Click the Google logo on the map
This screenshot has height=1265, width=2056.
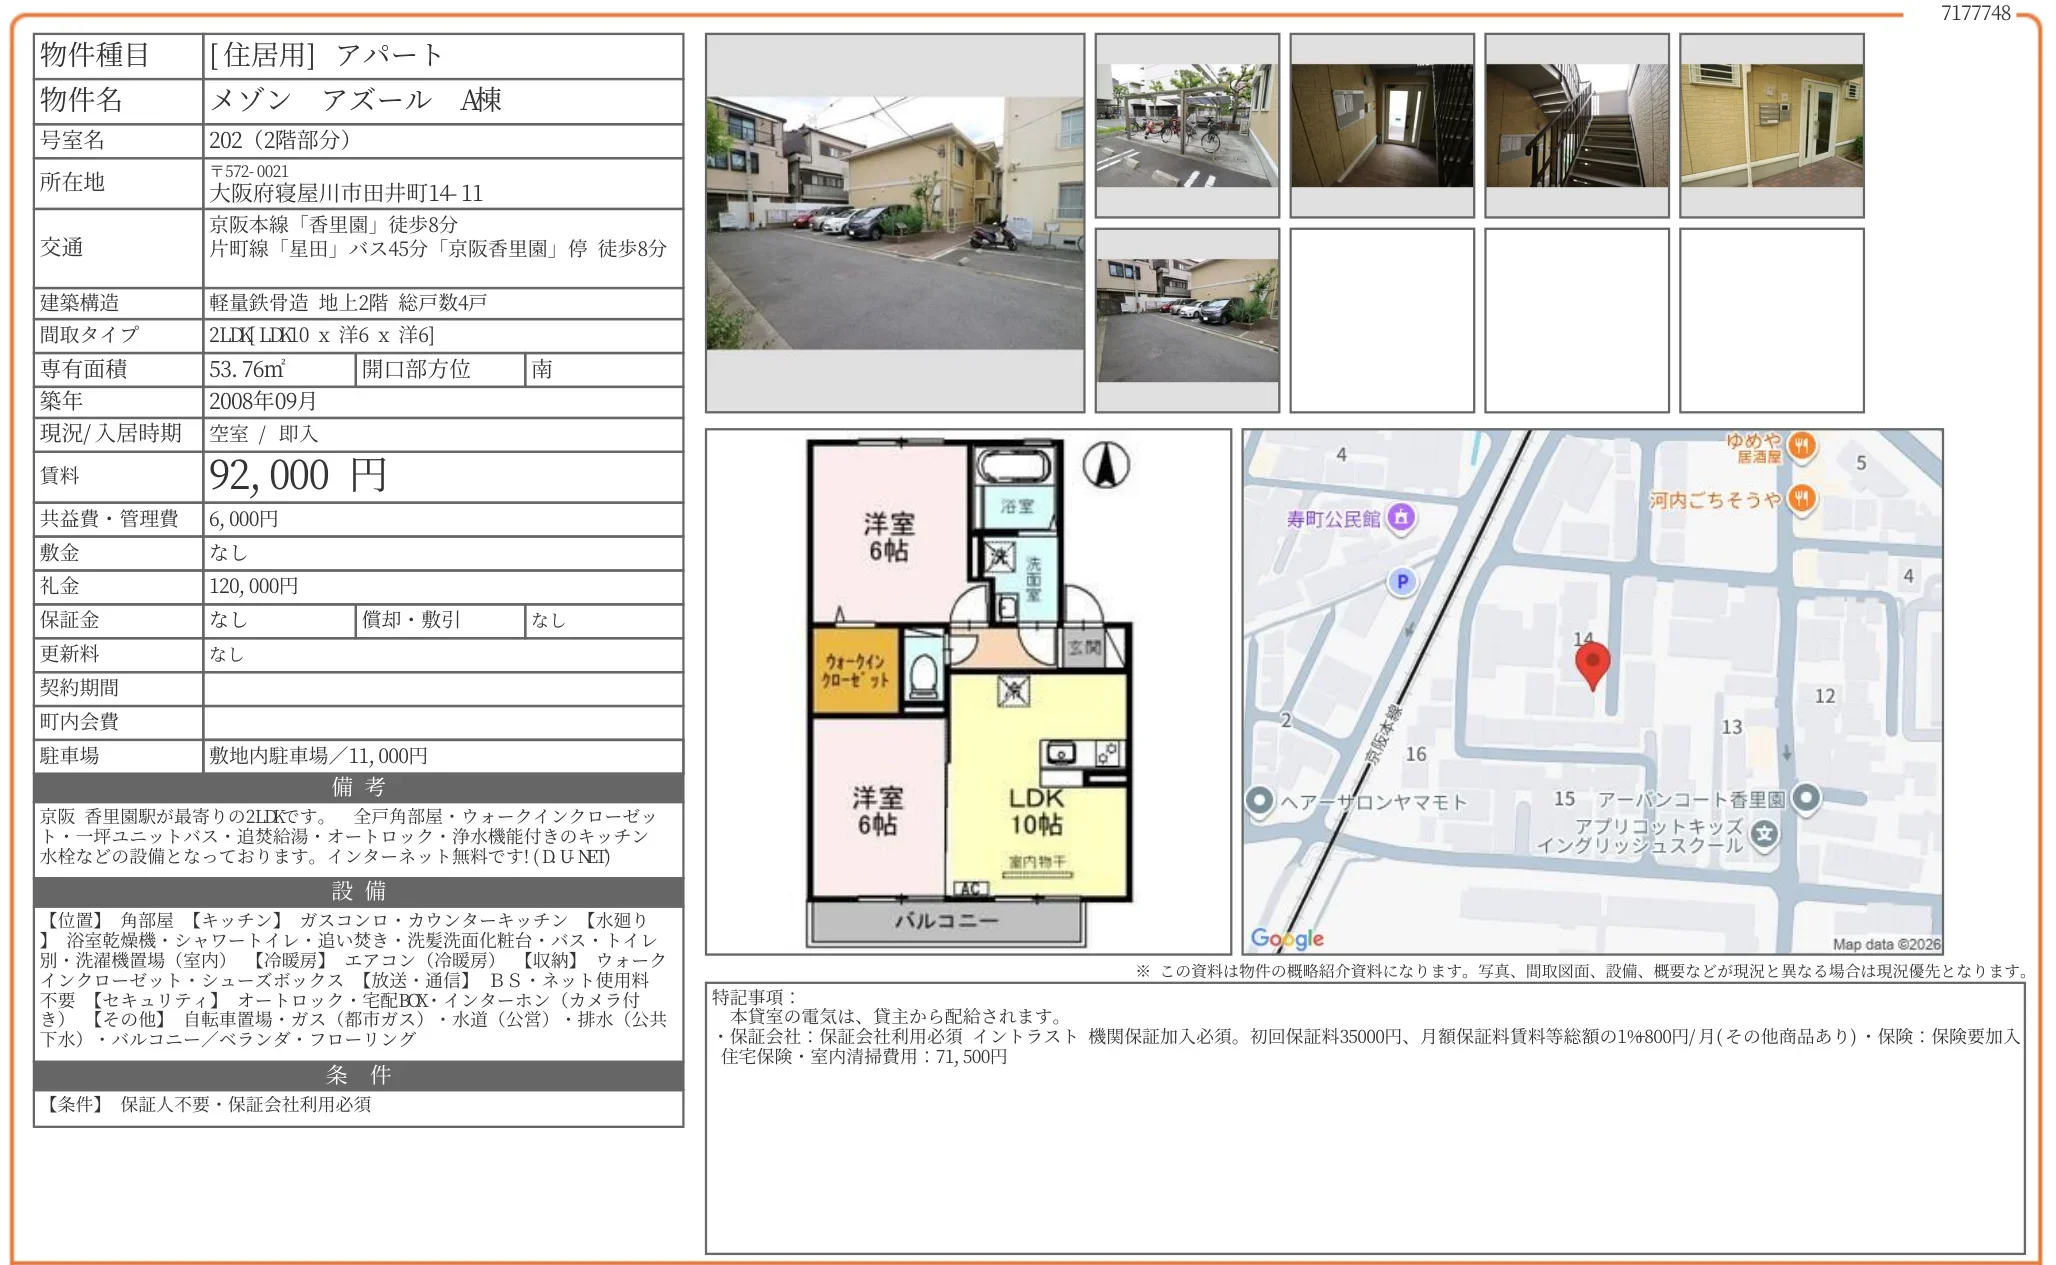pyautogui.click(x=1287, y=938)
